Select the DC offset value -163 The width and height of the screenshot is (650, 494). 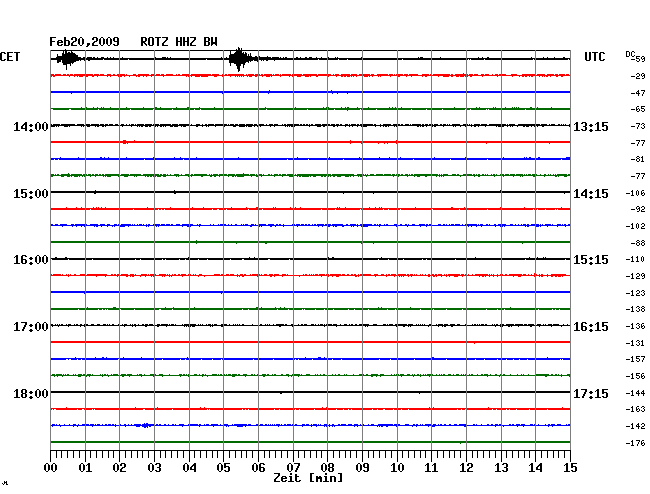coord(635,409)
